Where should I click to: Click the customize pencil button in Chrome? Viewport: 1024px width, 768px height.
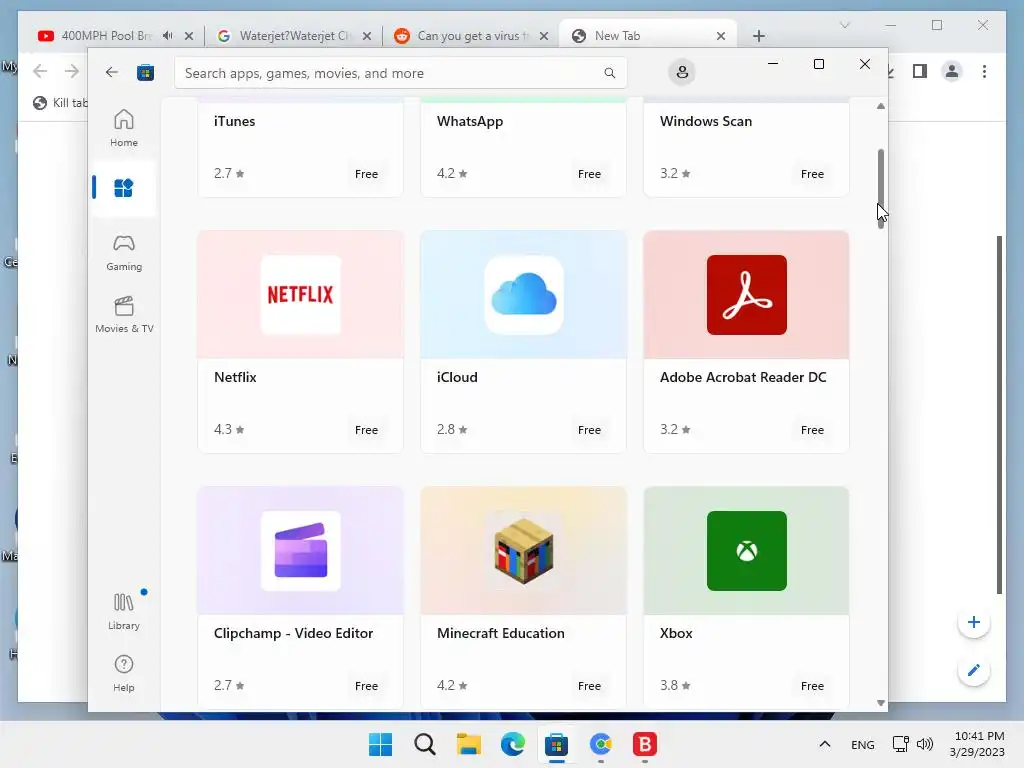click(x=974, y=670)
